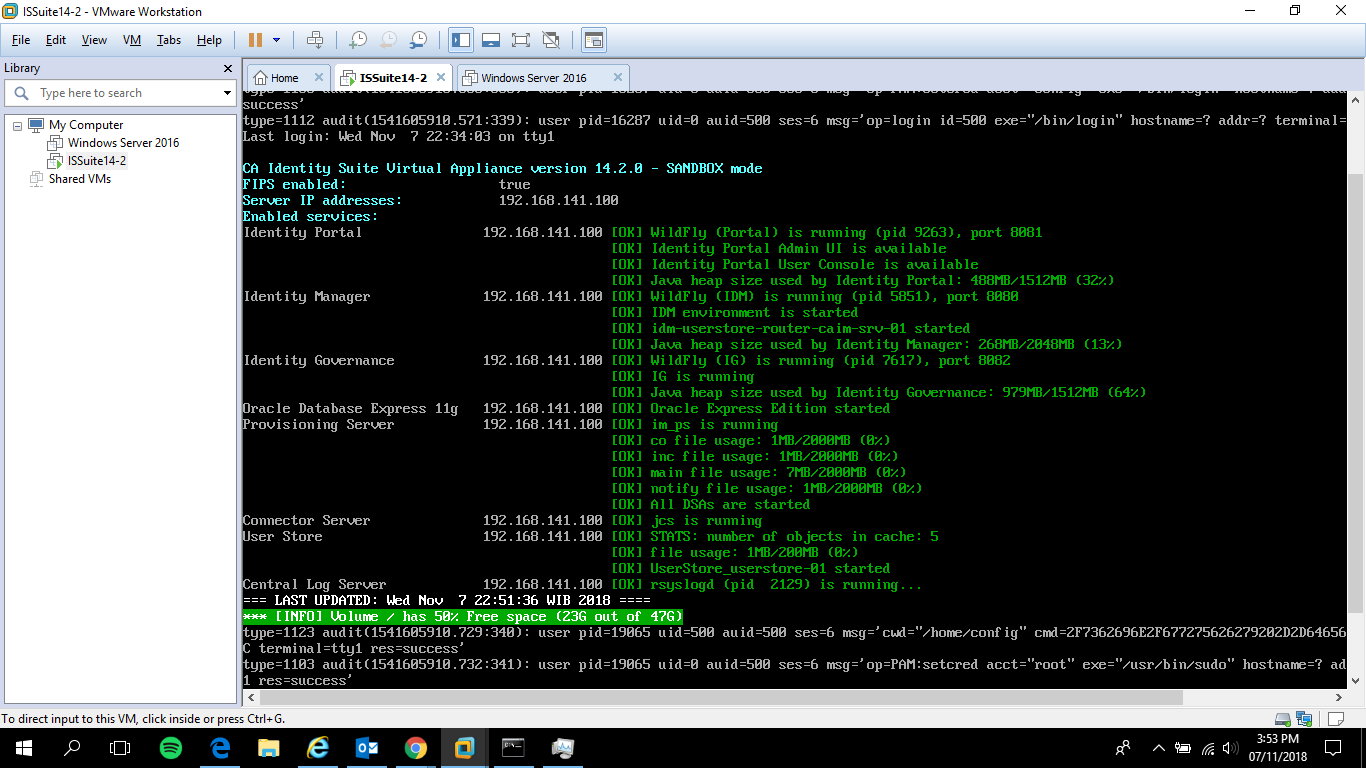Toggle the Library panel view button

[461, 40]
